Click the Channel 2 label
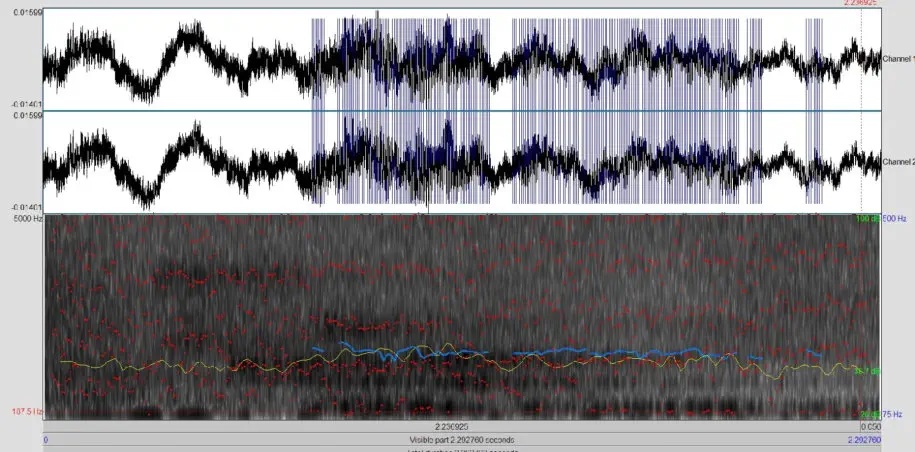This screenshot has width=915, height=452. [x=898, y=162]
